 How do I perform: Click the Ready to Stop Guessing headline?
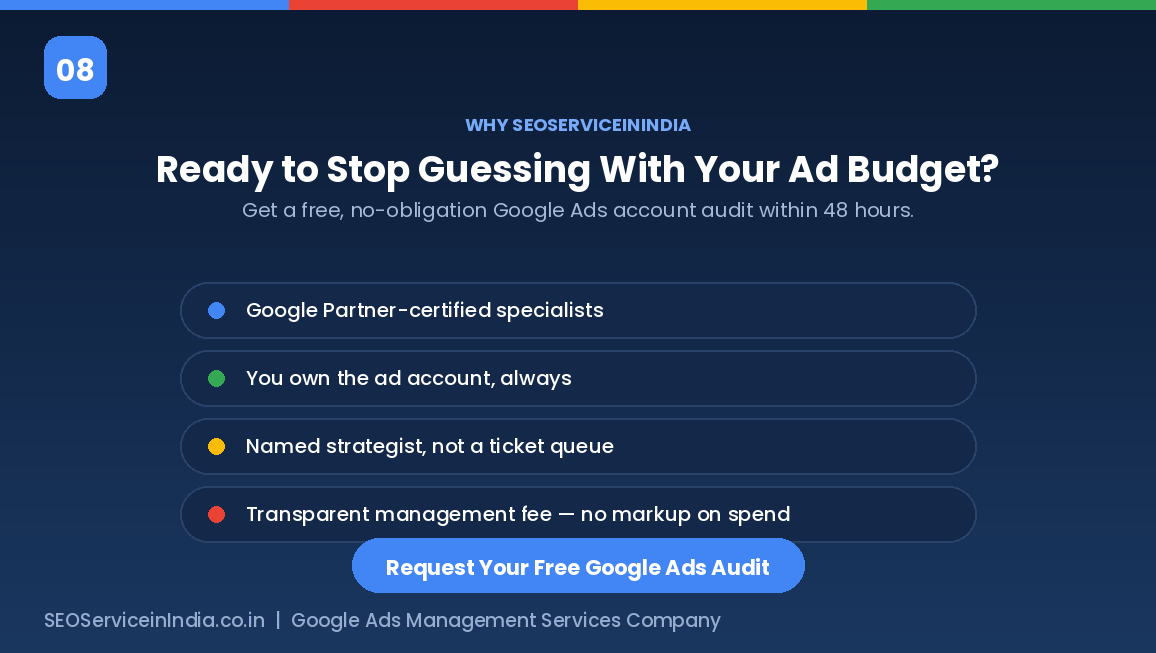pyautogui.click(x=578, y=170)
